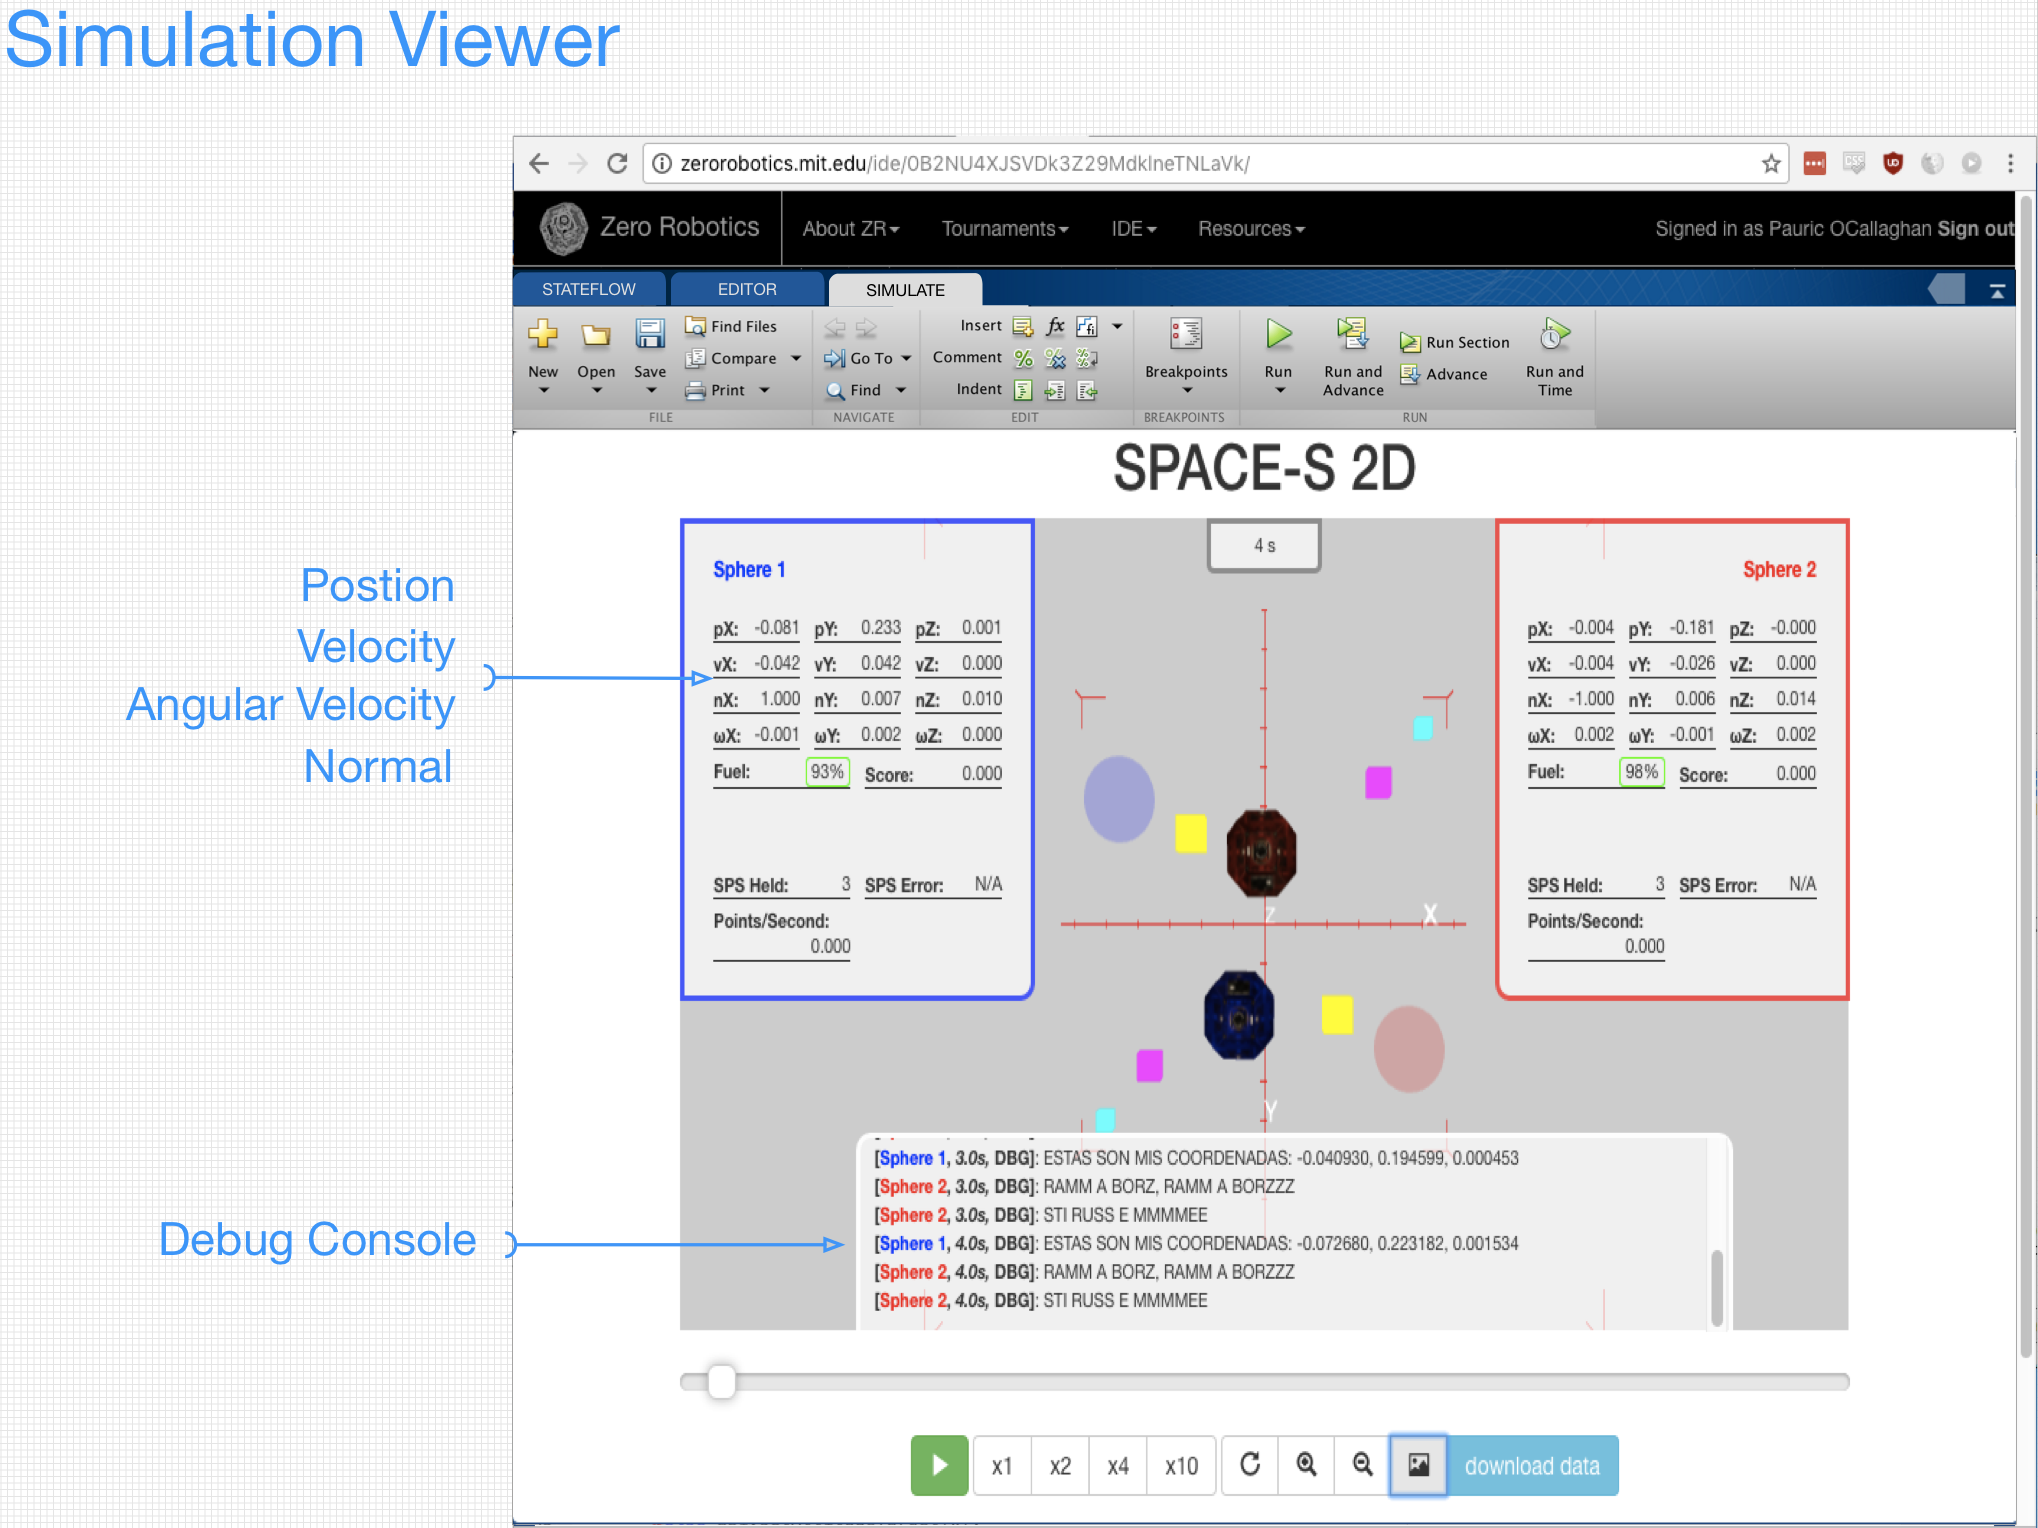Click the zoom out magnifier icon
The width and height of the screenshot is (2038, 1528).
[1362, 1465]
